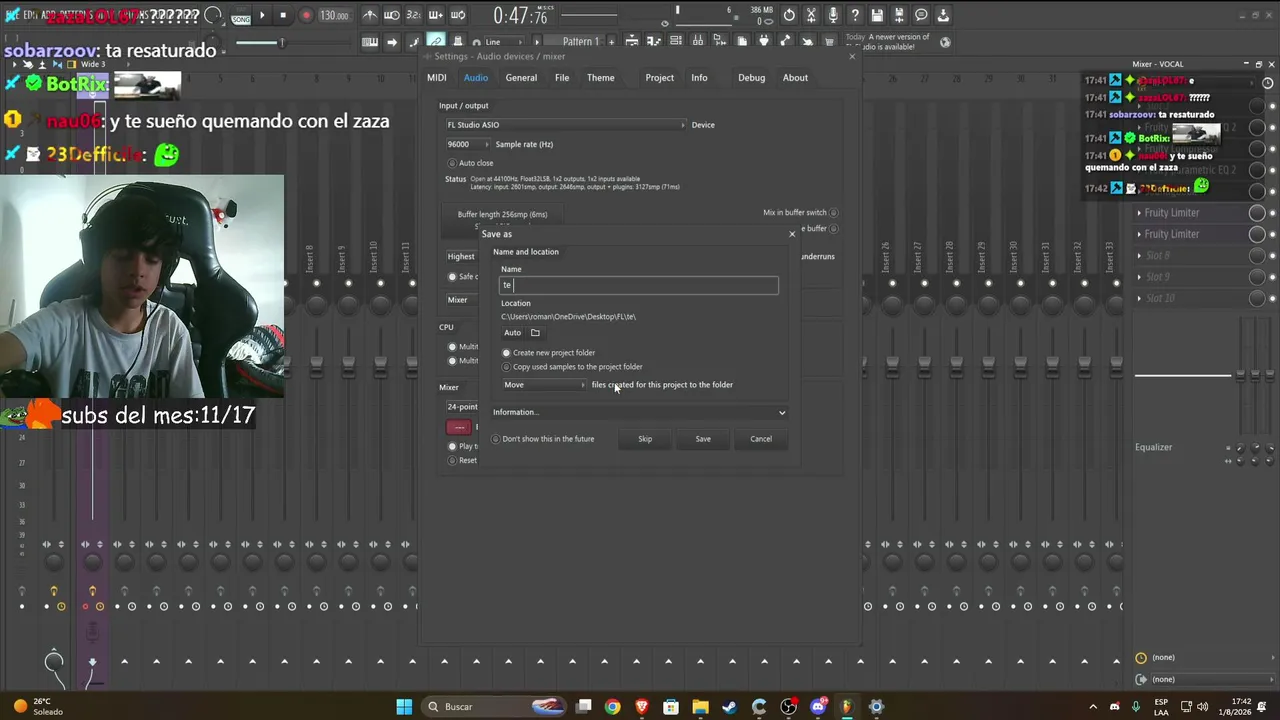Open Brave browser from the taskbar
This screenshot has height=720, width=1280.
pyautogui.click(x=642, y=707)
